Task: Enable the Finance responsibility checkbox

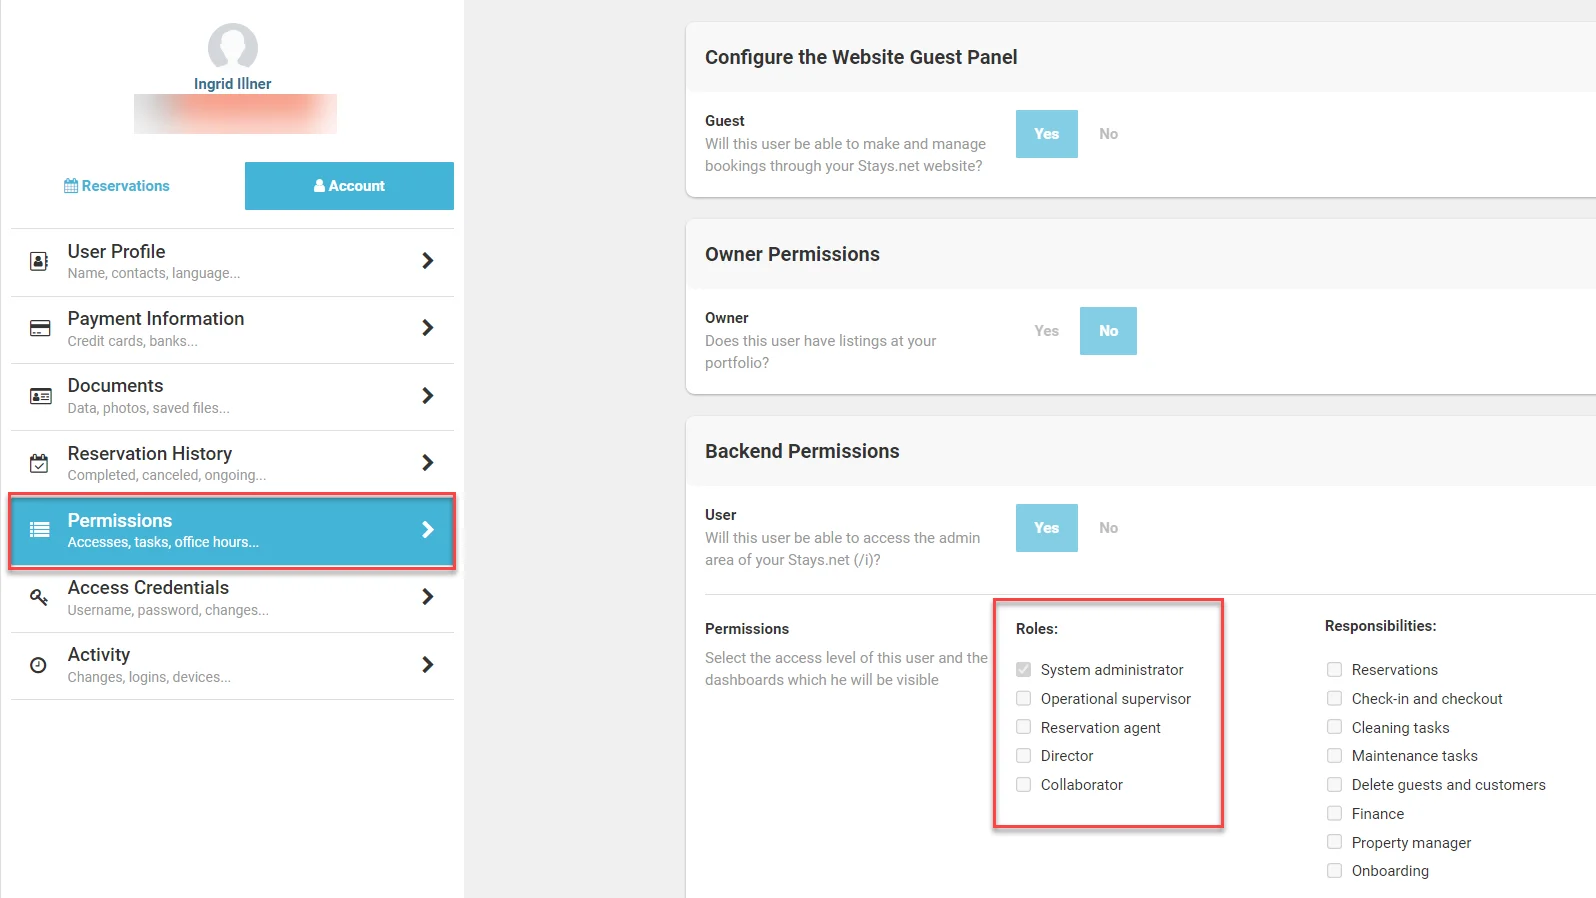Action: click(x=1334, y=813)
